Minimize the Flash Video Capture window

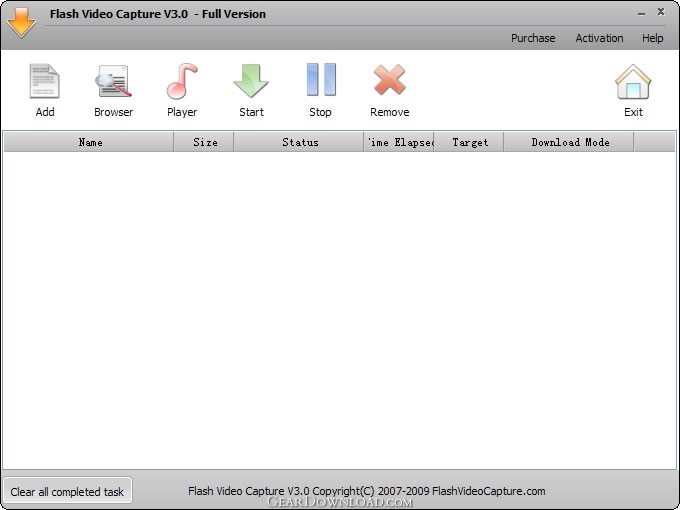tap(641, 13)
